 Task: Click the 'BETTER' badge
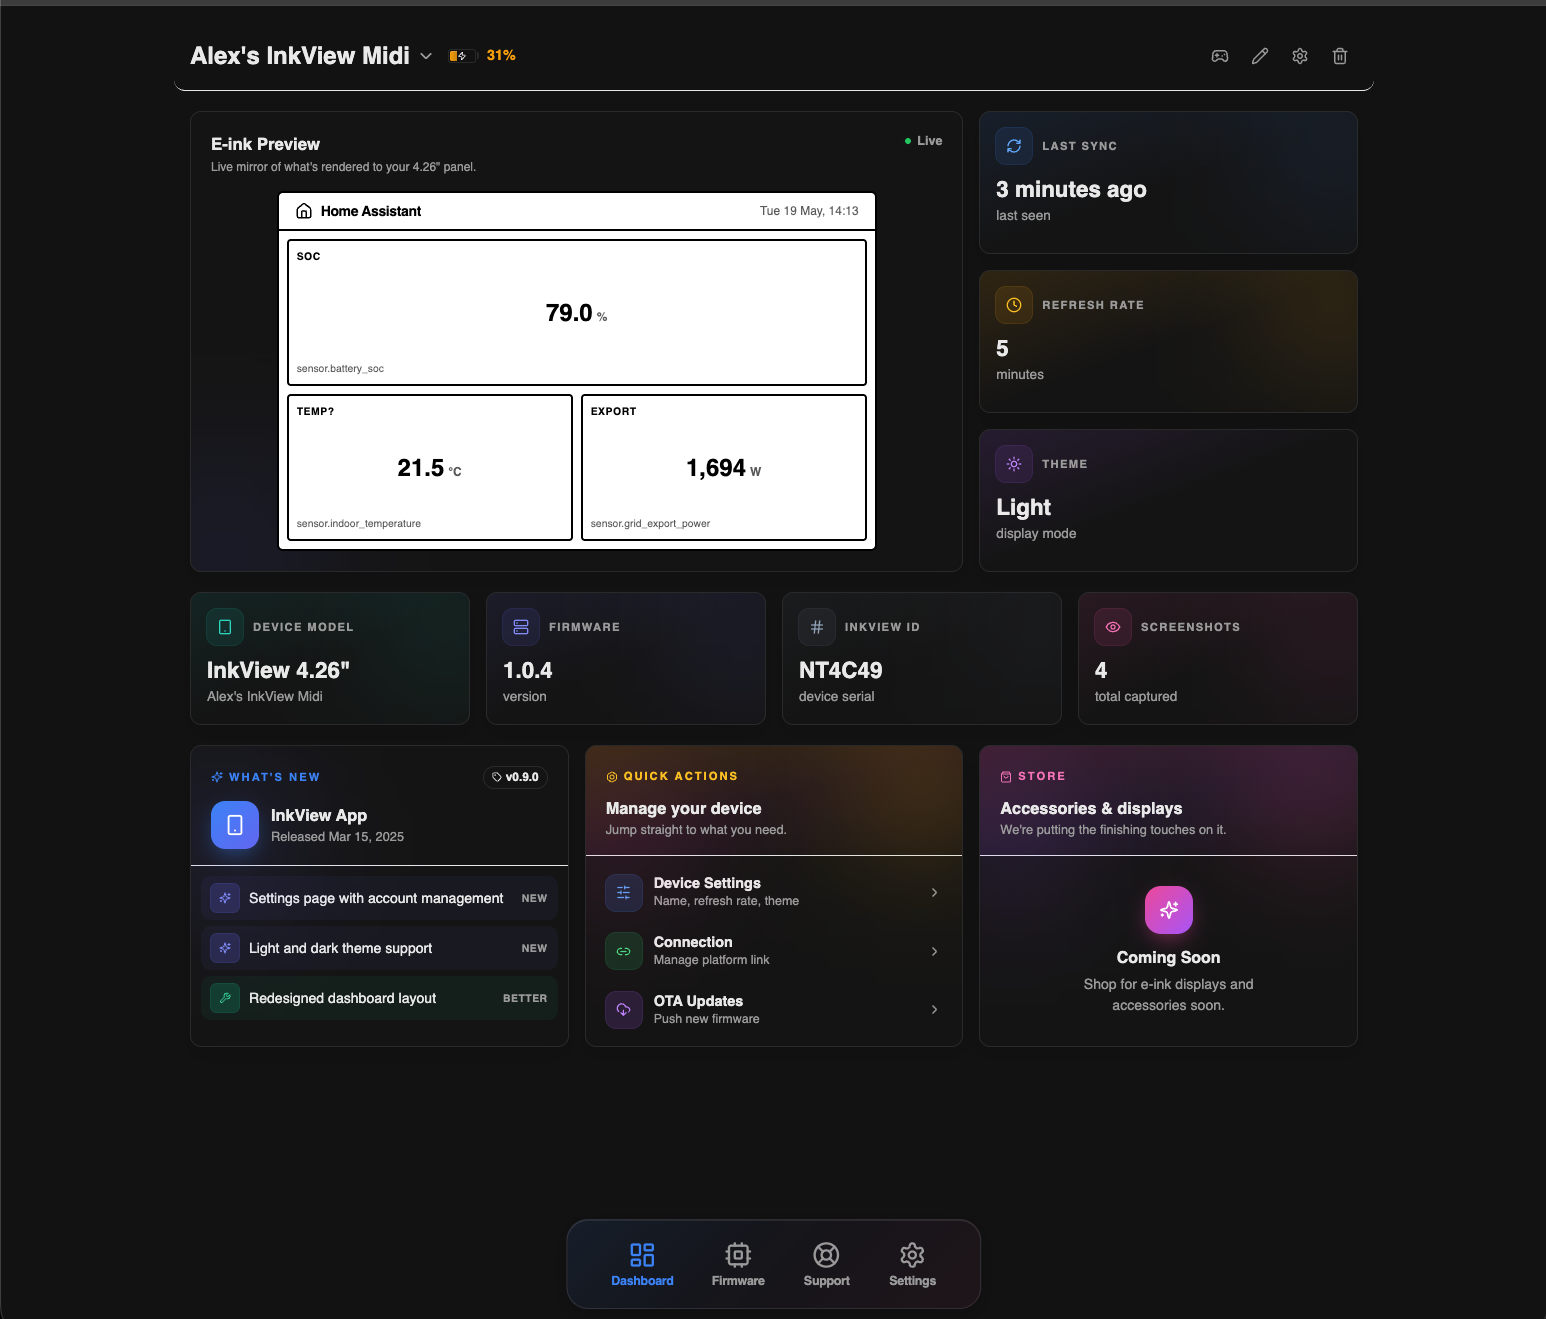[x=525, y=998]
